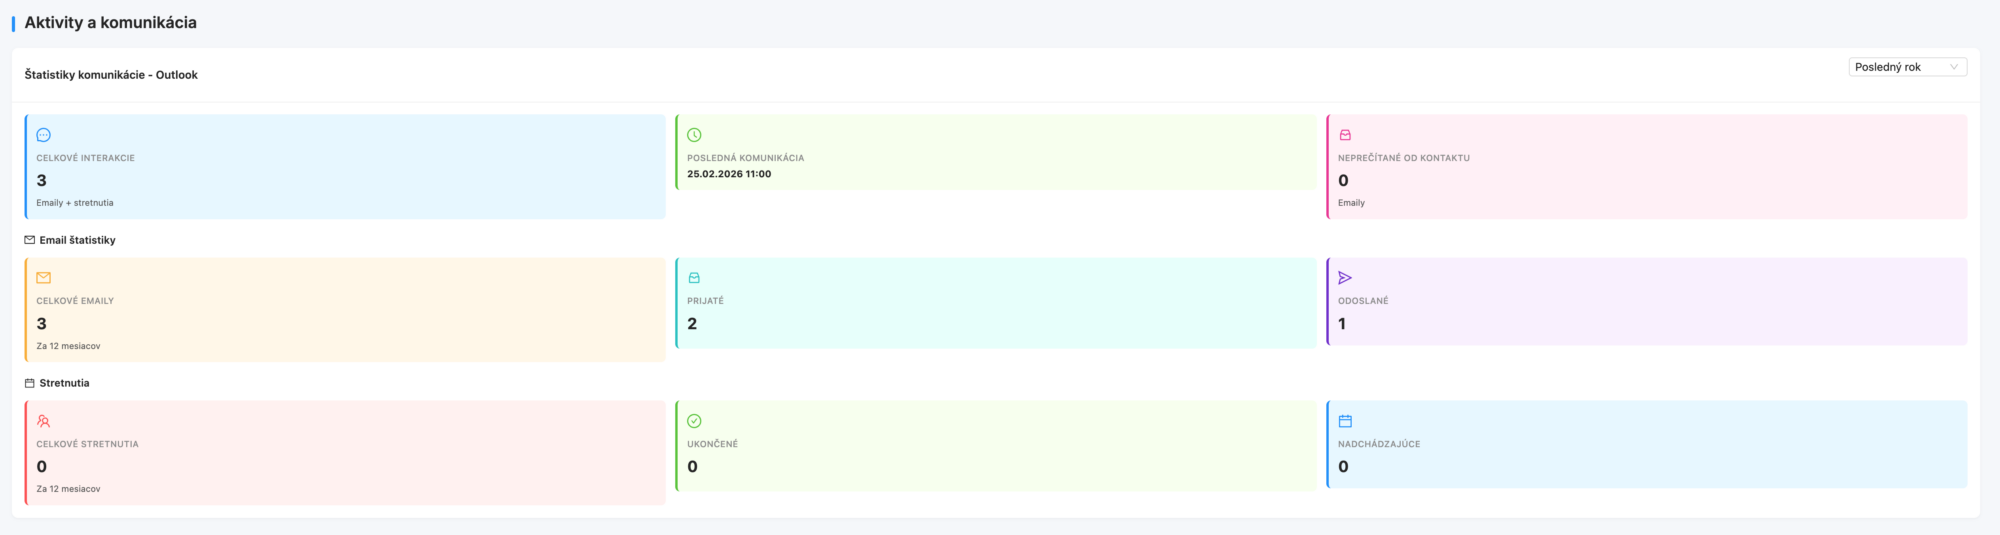Click the calendar icon in Nadchádzajúce card
The height and width of the screenshot is (535, 2000).
coord(1345,421)
